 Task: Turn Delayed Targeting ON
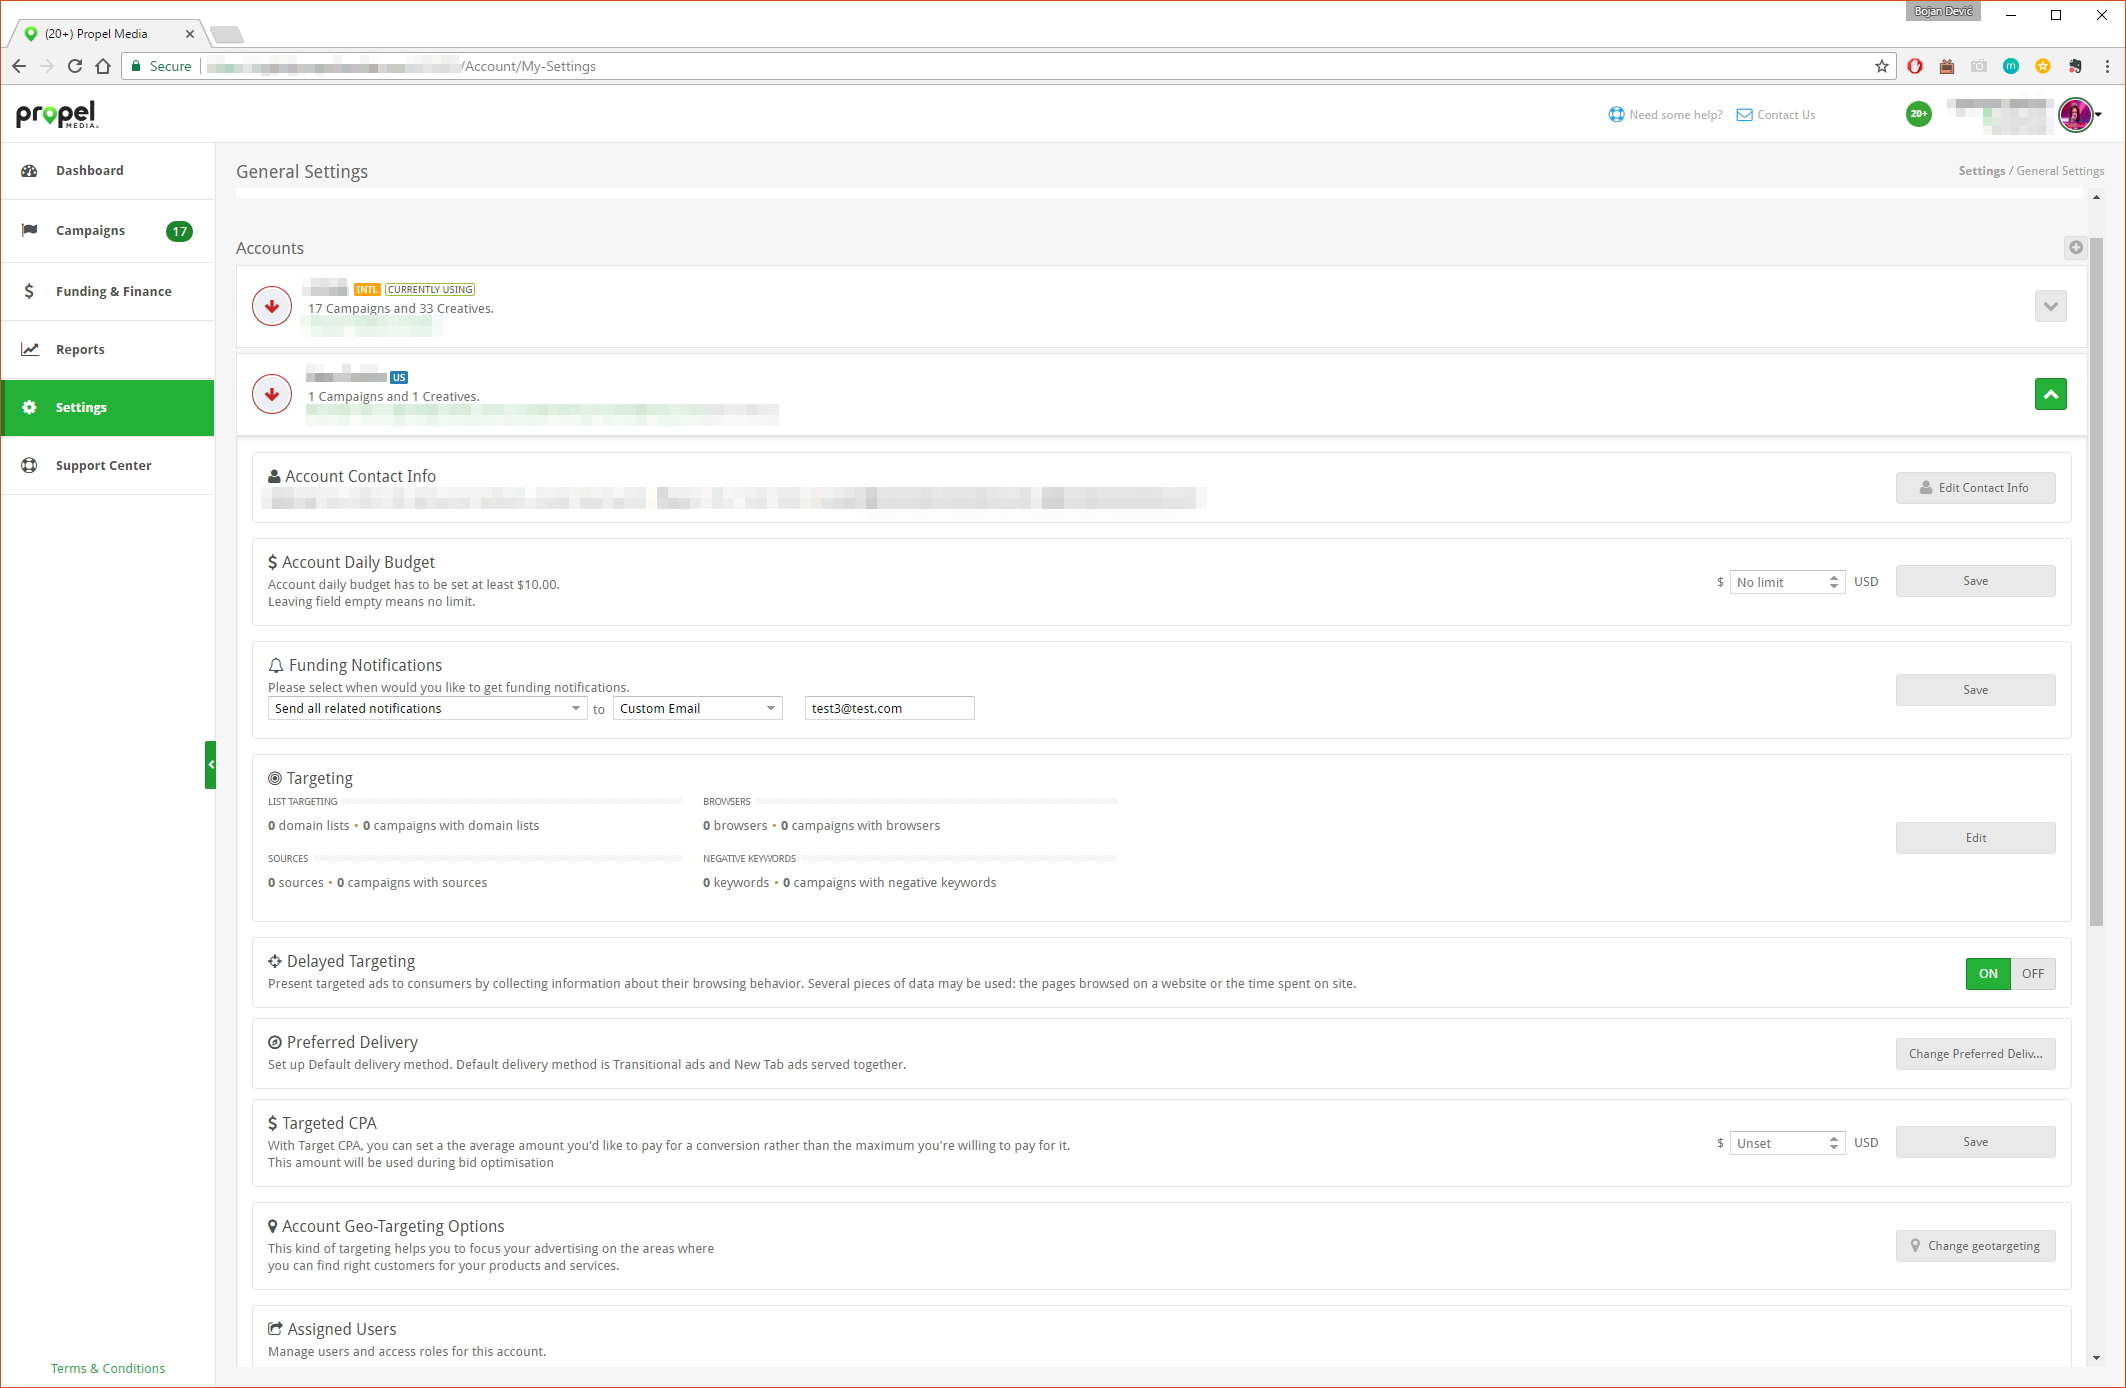[1987, 974]
